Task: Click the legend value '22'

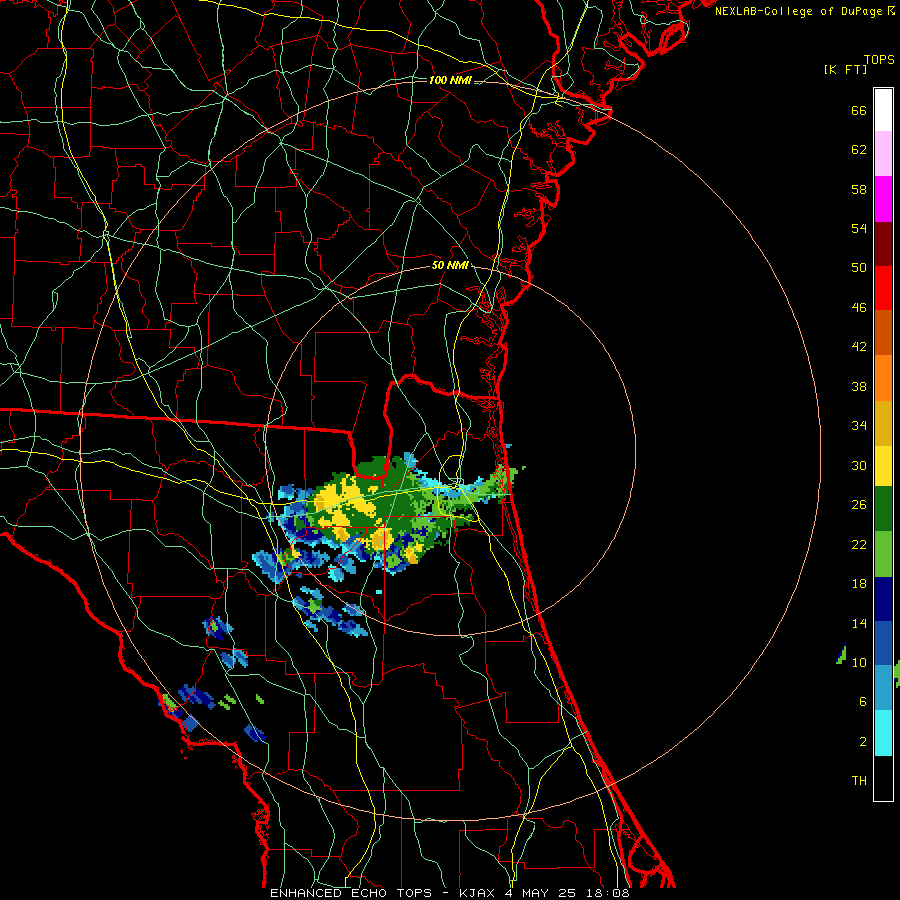Action: pos(859,544)
